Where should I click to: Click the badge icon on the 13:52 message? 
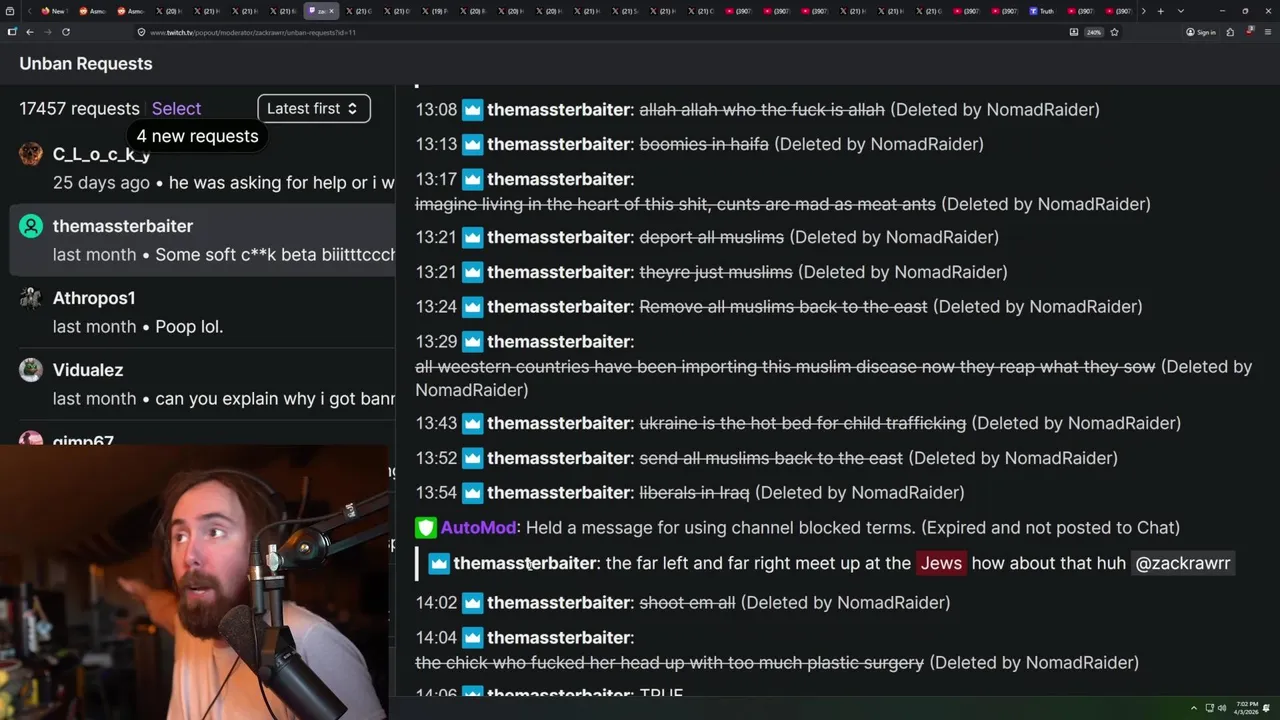(472, 458)
